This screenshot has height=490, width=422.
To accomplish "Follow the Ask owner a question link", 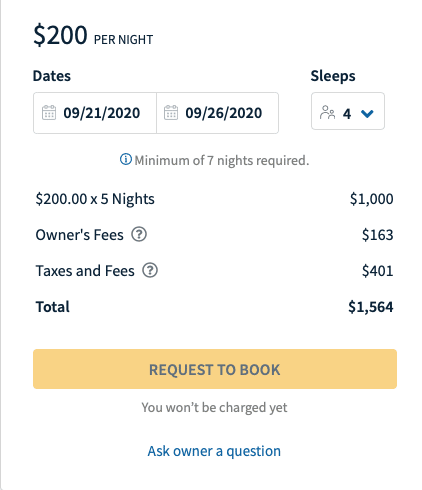I will [214, 451].
